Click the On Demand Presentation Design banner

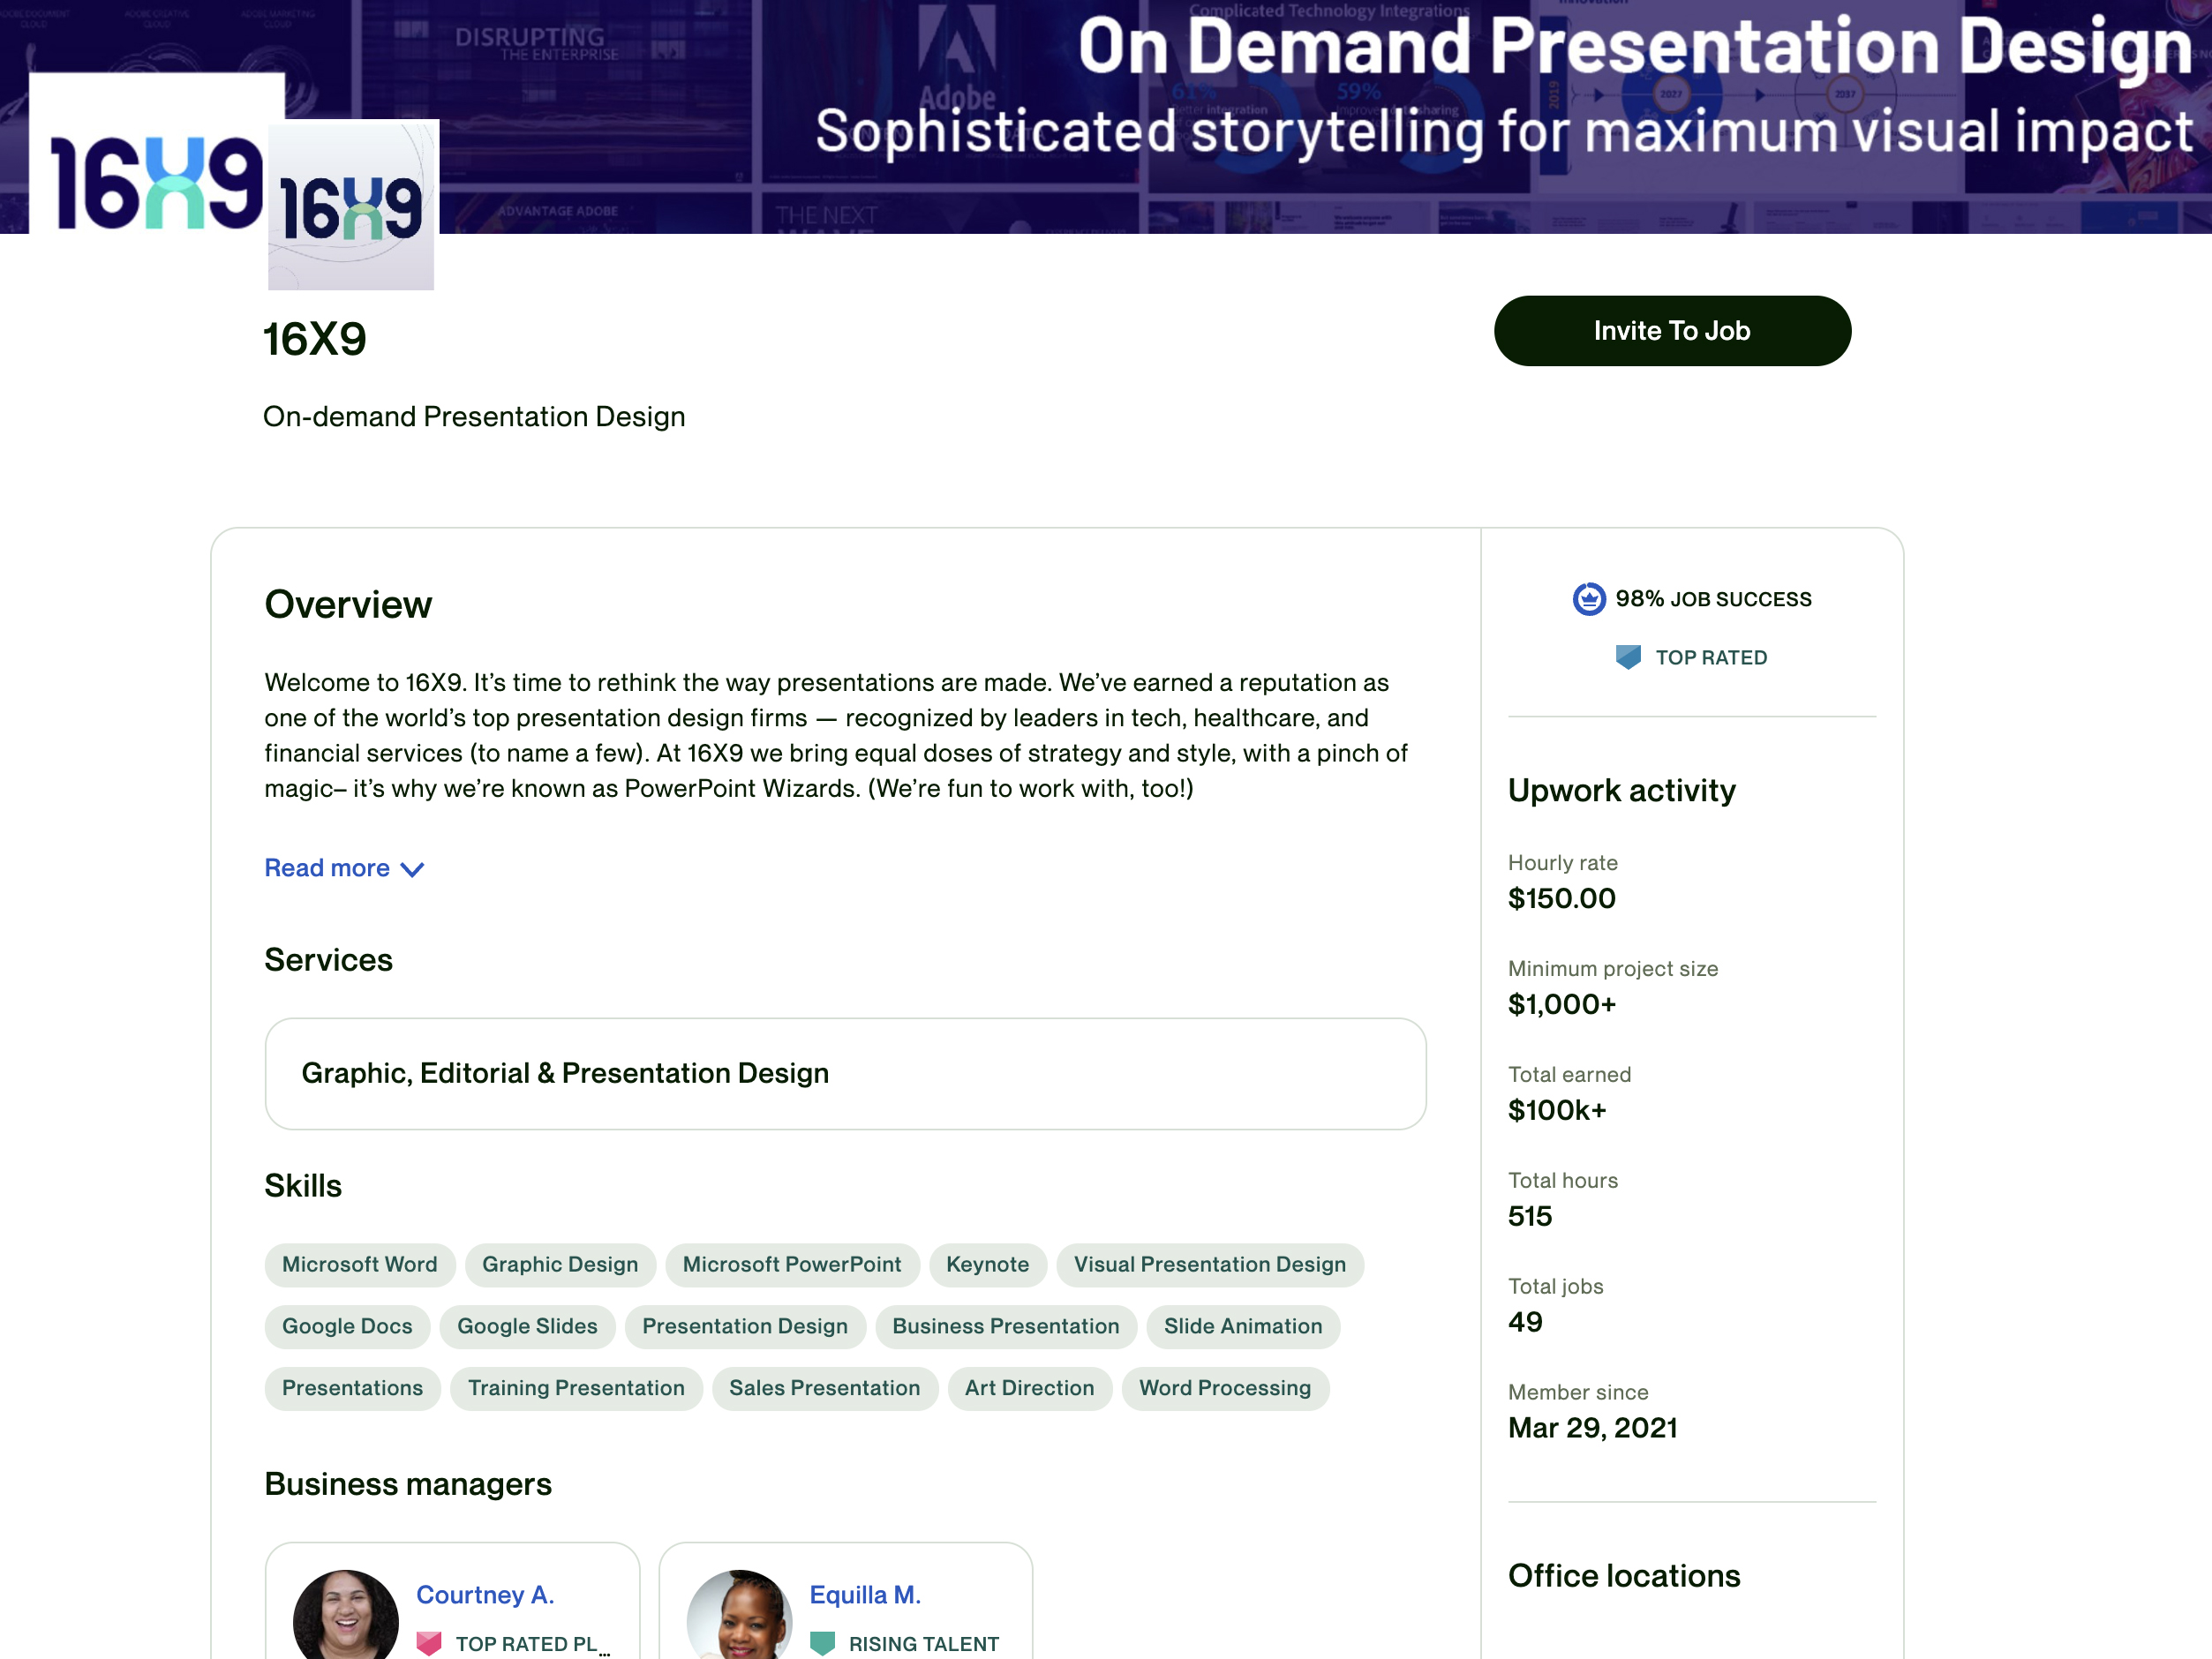click(x=1106, y=117)
